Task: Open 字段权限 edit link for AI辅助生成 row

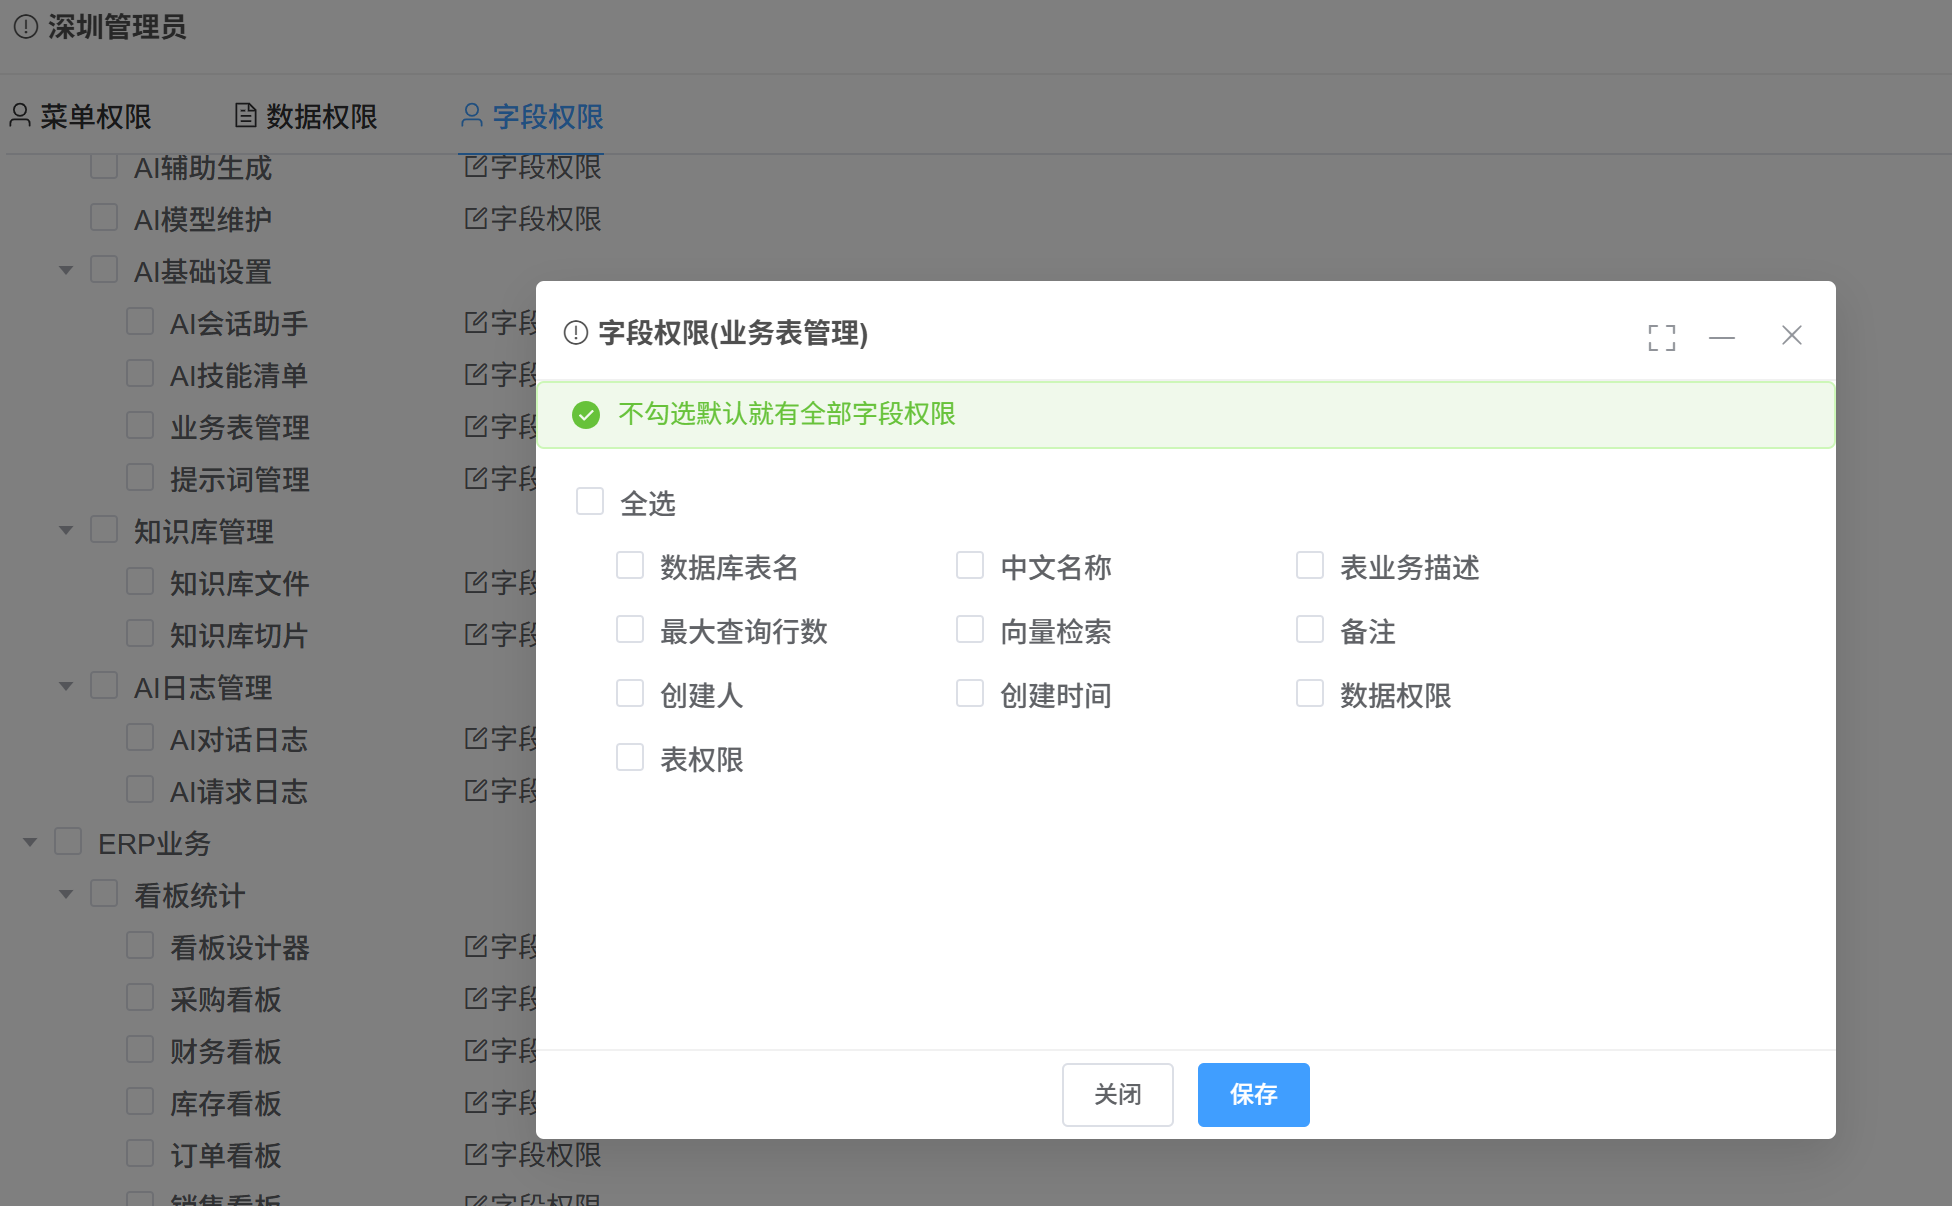Action: click(533, 167)
